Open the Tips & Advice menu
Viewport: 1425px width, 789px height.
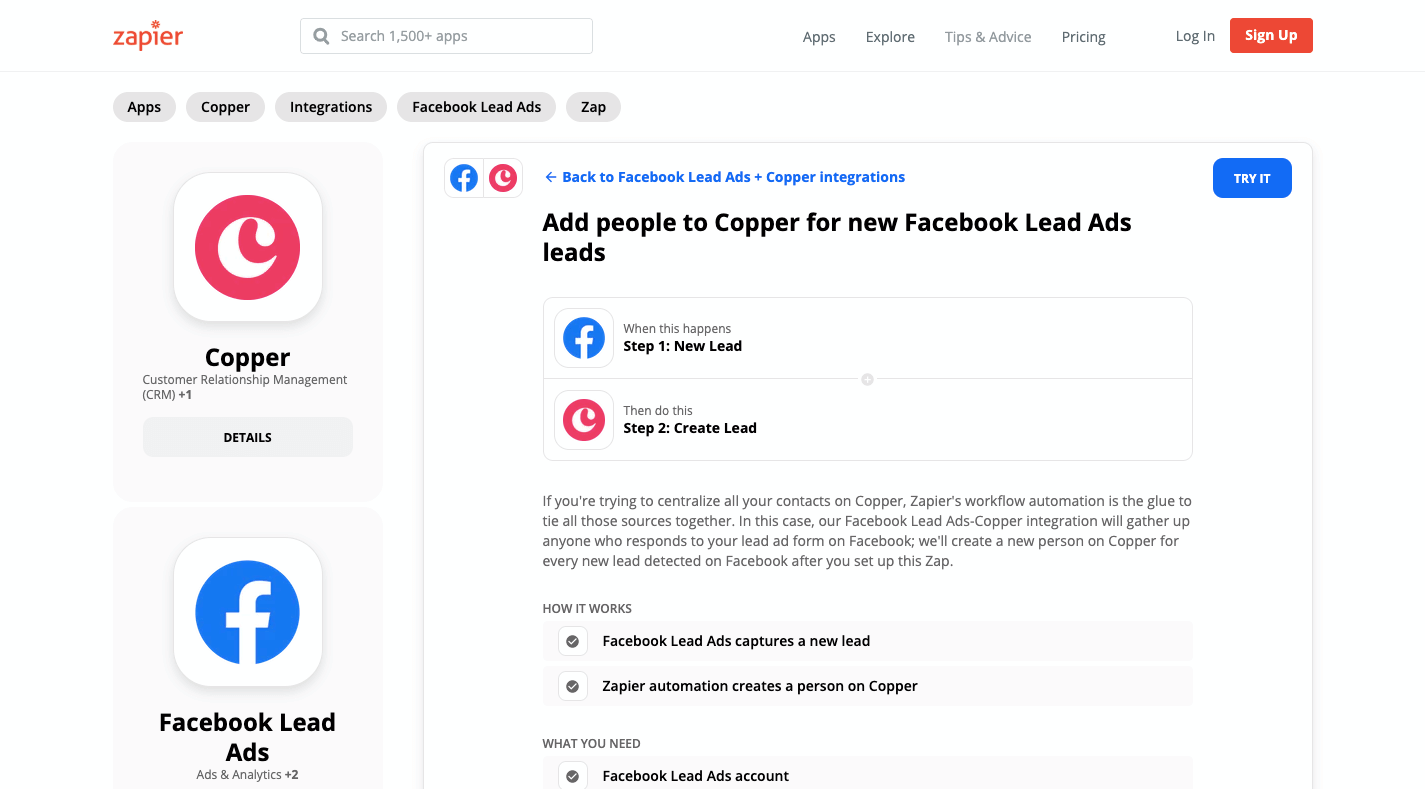pos(988,37)
